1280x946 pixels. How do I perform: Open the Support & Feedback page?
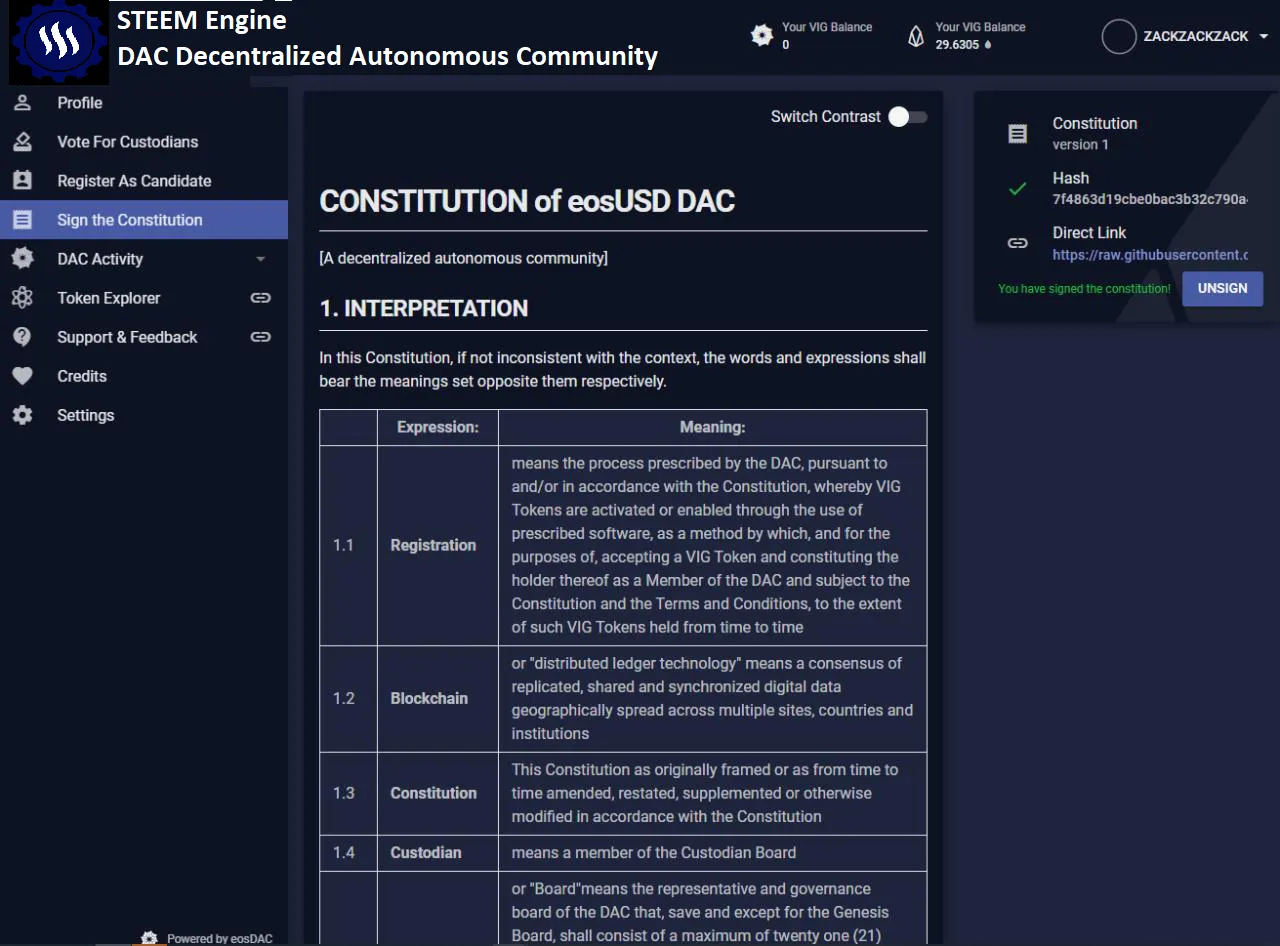tap(144, 337)
